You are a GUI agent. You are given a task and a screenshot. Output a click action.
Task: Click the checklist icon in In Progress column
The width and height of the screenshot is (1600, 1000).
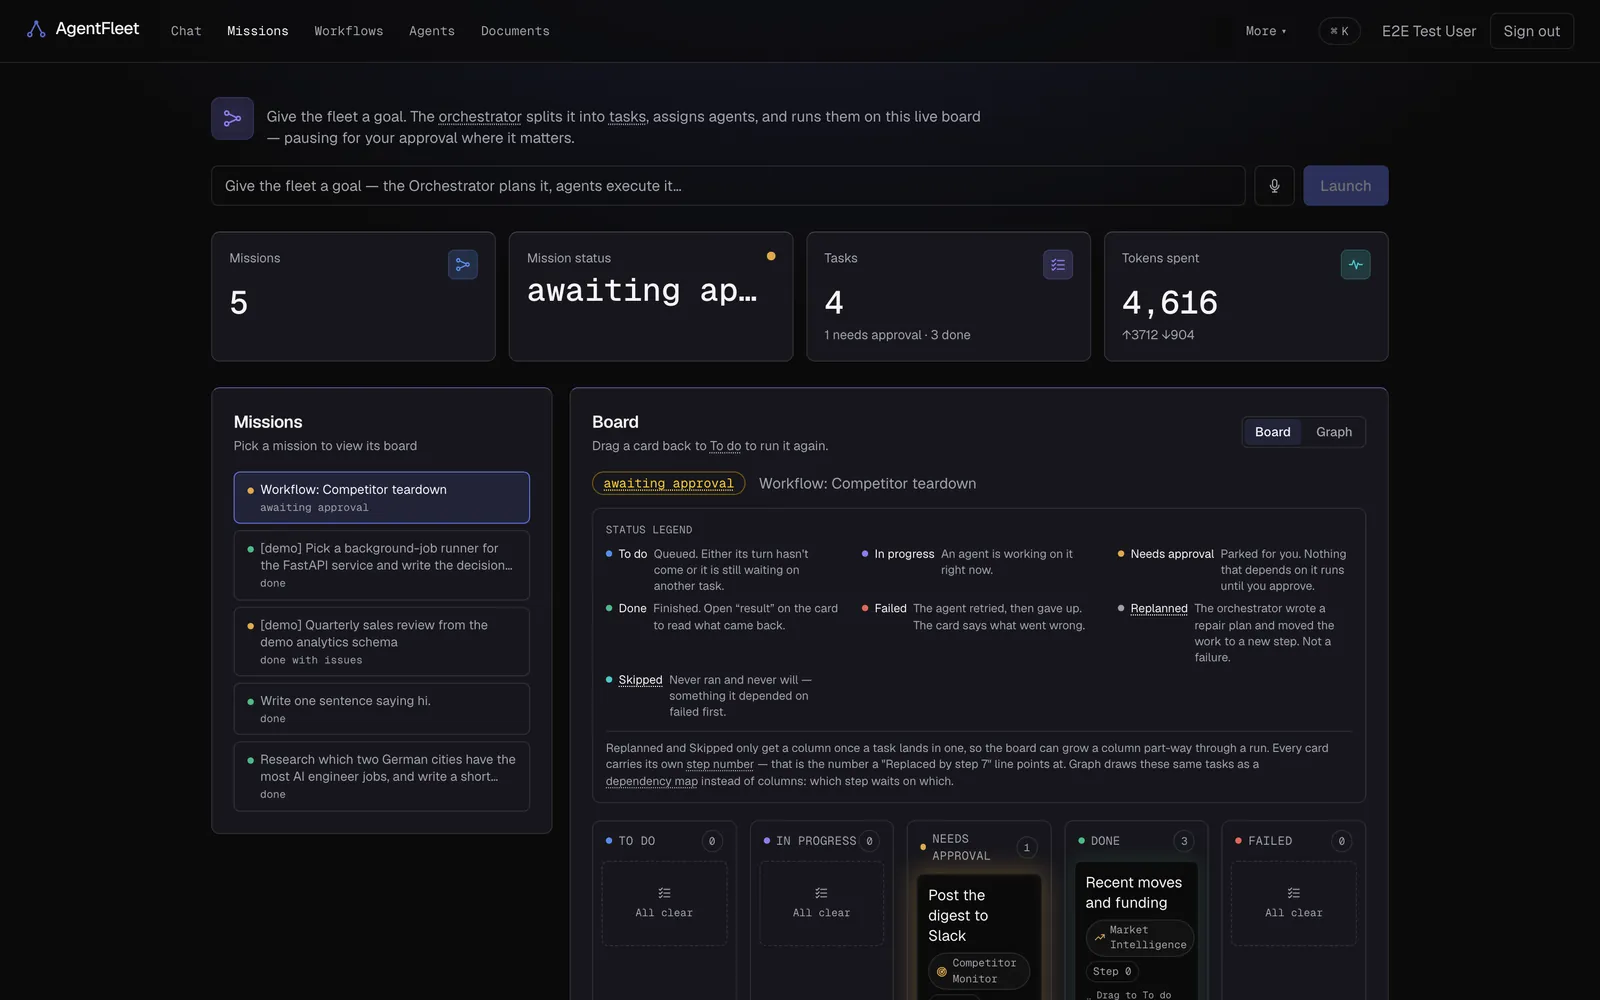pyautogui.click(x=821, y=893)
